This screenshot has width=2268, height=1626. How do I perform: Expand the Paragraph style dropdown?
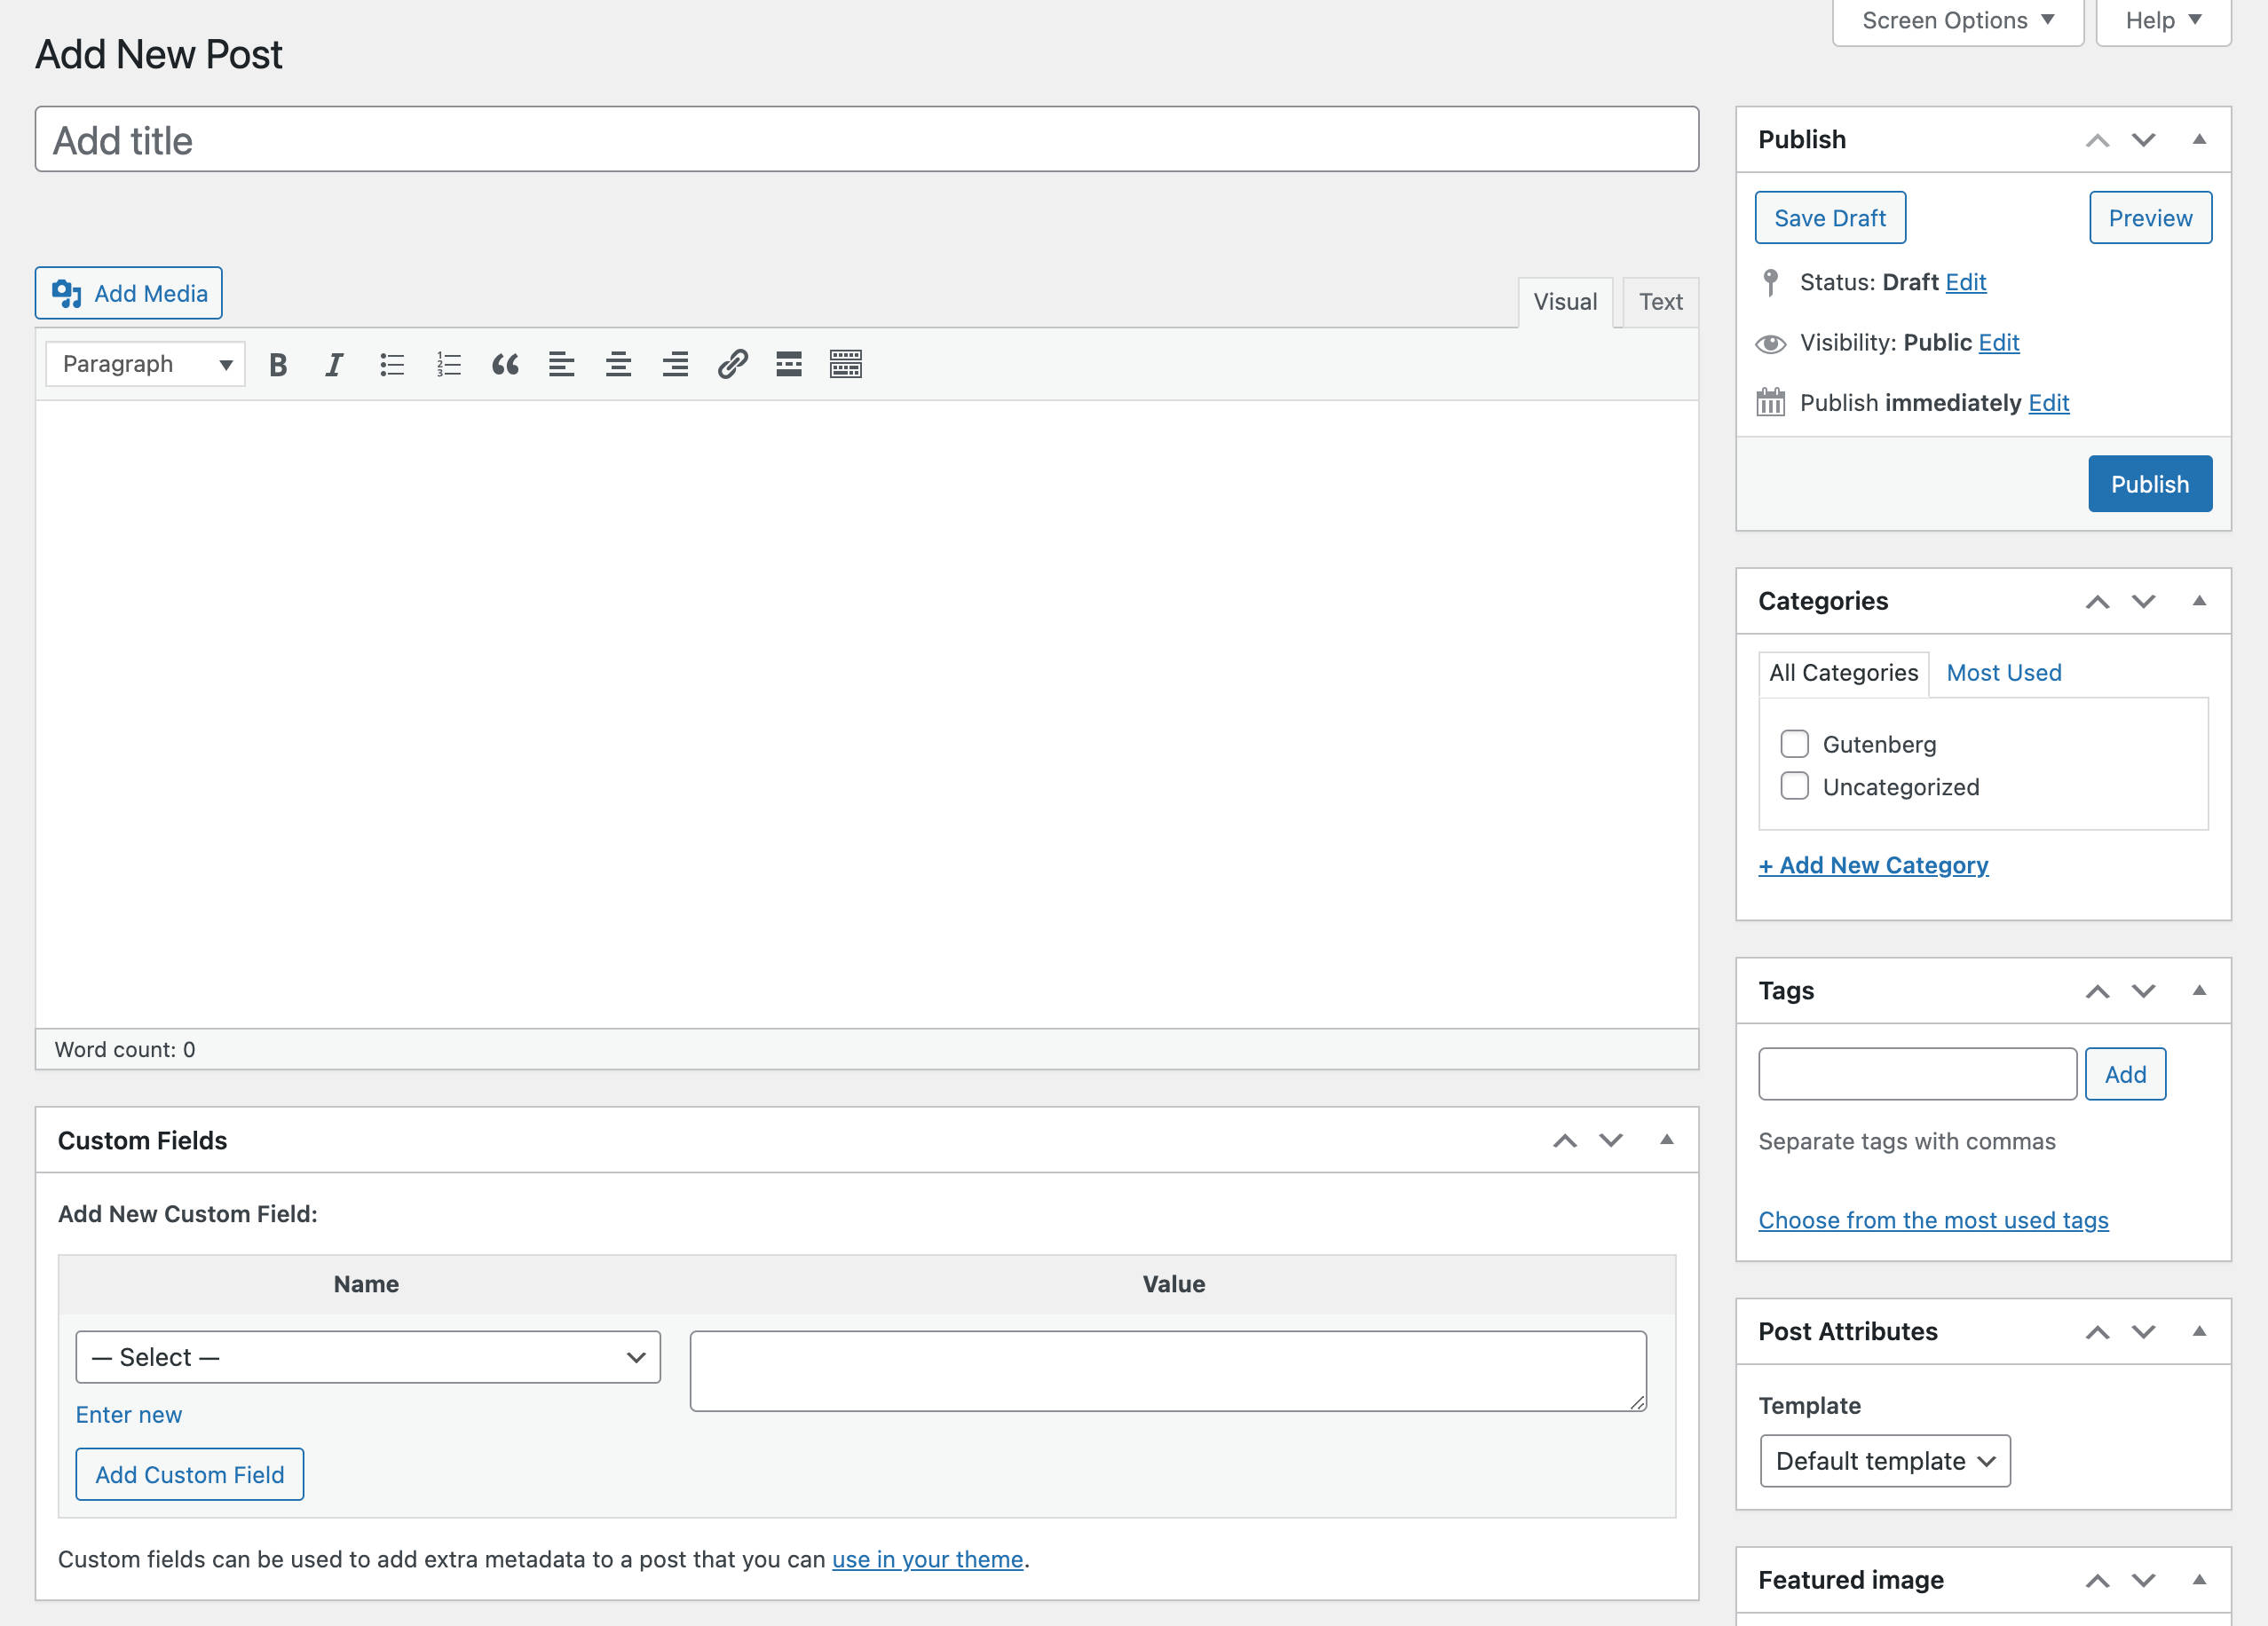click(x=146, y=362)
